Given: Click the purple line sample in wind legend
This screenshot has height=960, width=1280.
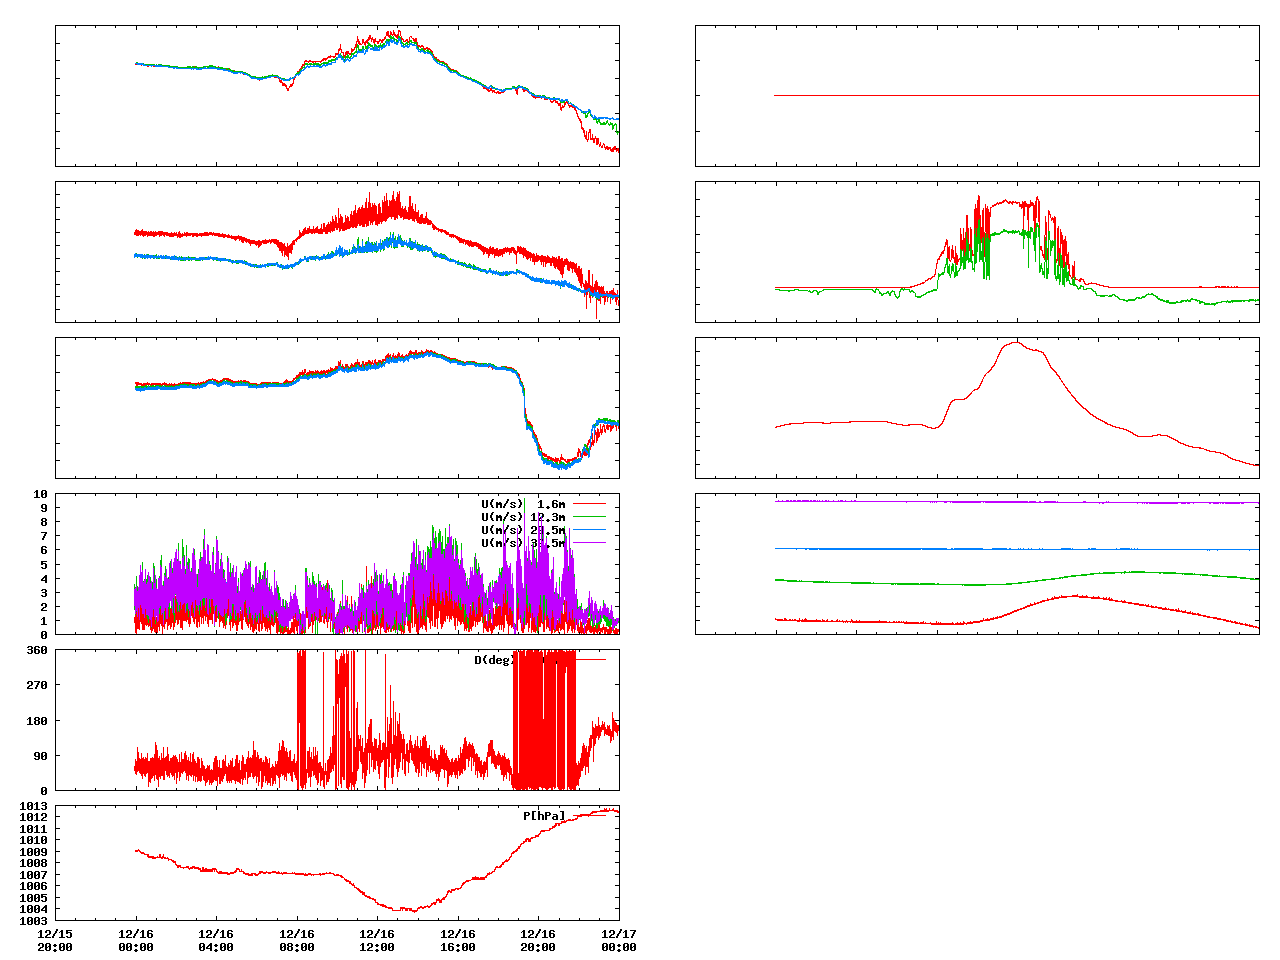Looking at the screenshot, I should click(x=589, y=543).
